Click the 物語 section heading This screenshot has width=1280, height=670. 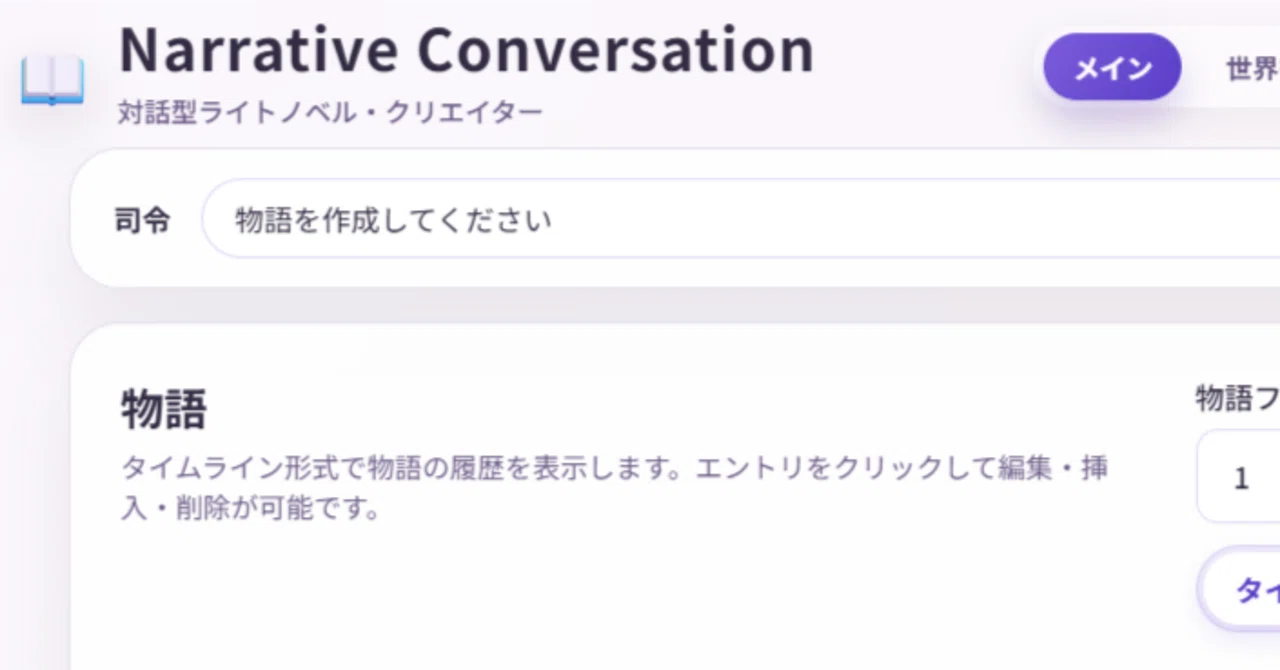164,408
